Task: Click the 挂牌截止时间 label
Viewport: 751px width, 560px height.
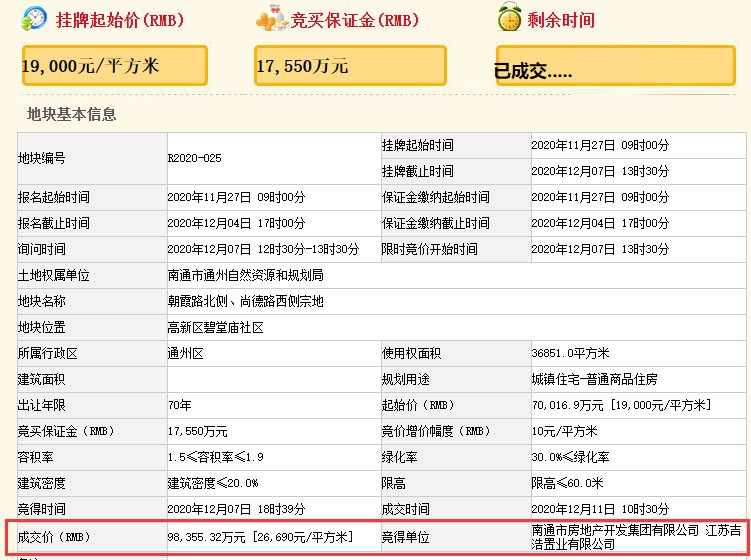Action: point(418,171)
